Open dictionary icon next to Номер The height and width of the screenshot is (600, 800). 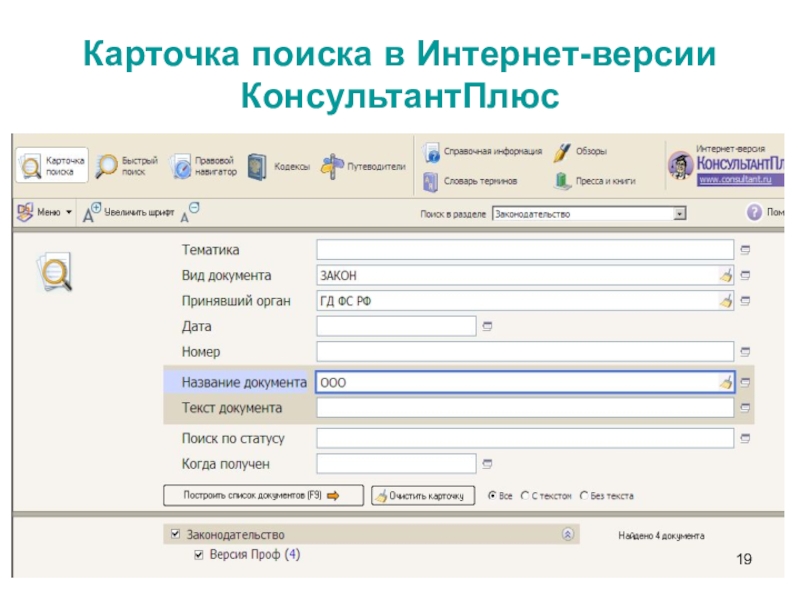tap(745, 352)
